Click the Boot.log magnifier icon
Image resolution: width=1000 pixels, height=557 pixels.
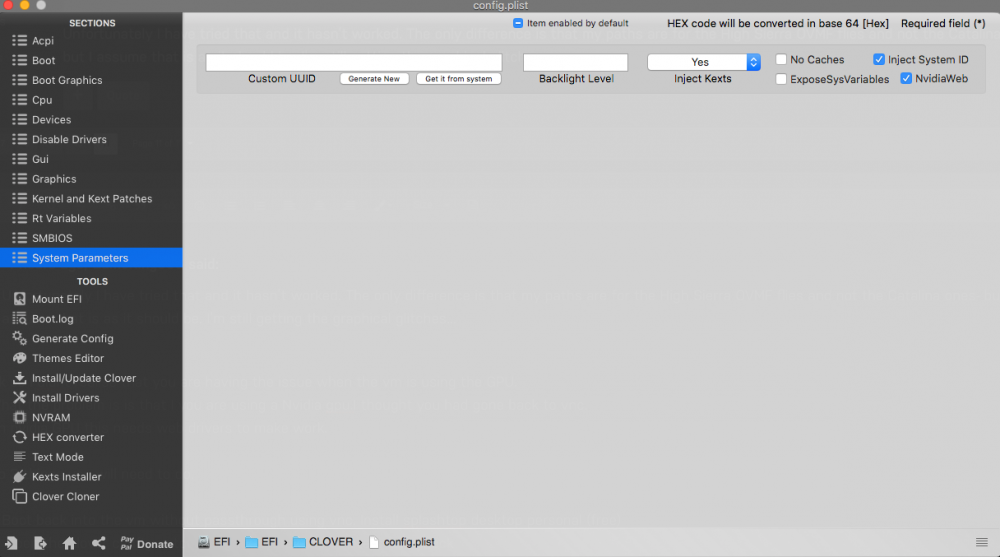[x=20, y=318]
